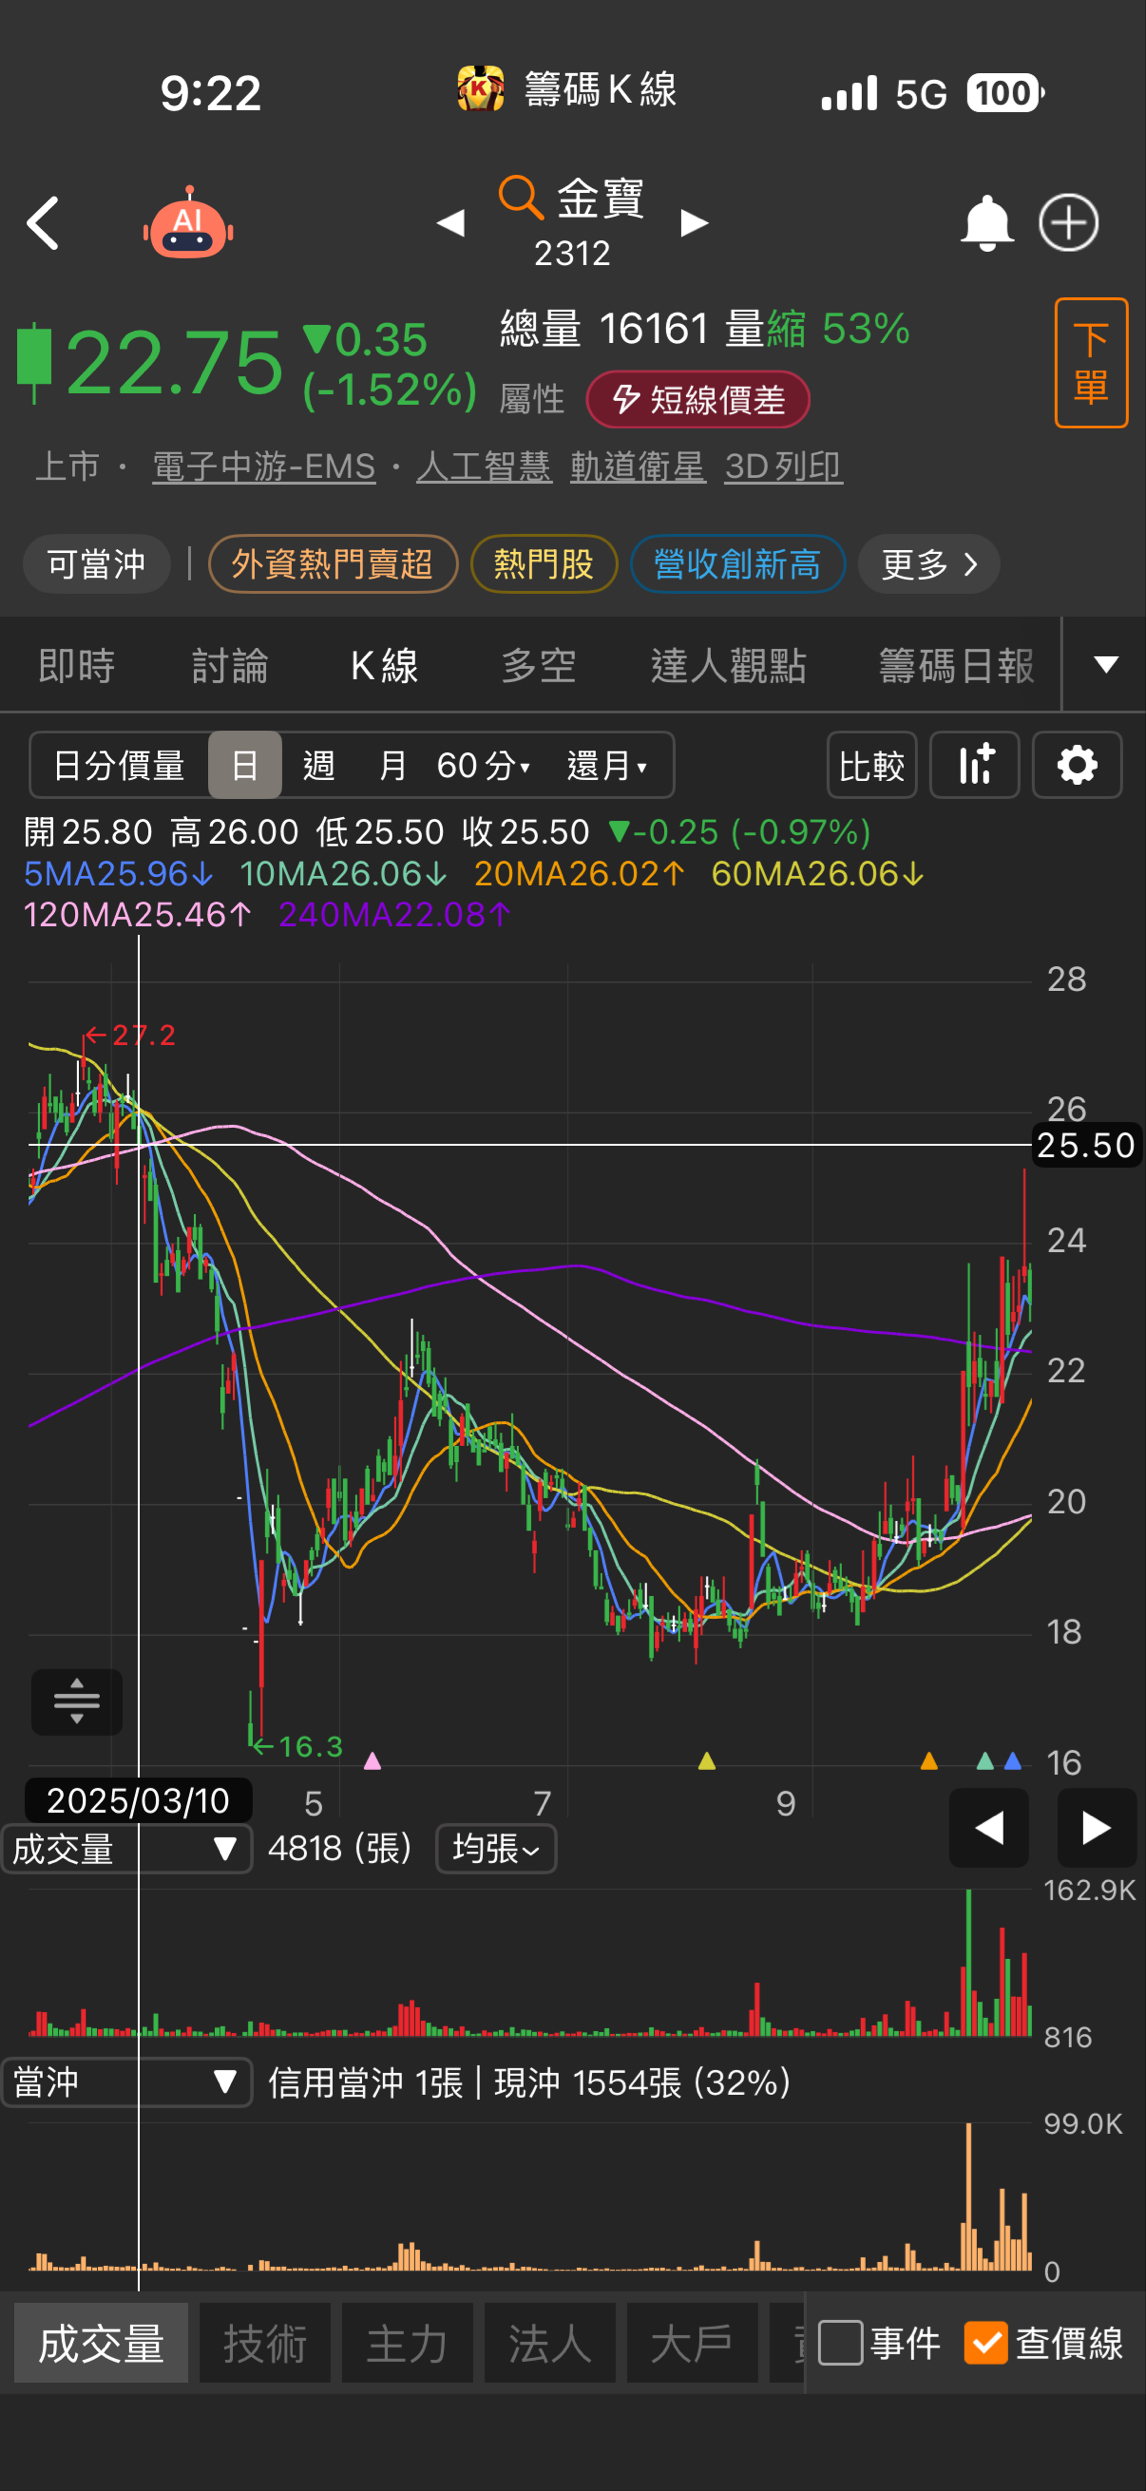Switch to the 討論 tab
The width and height of the screenshot is (1146, 2491).
point(230,665)
